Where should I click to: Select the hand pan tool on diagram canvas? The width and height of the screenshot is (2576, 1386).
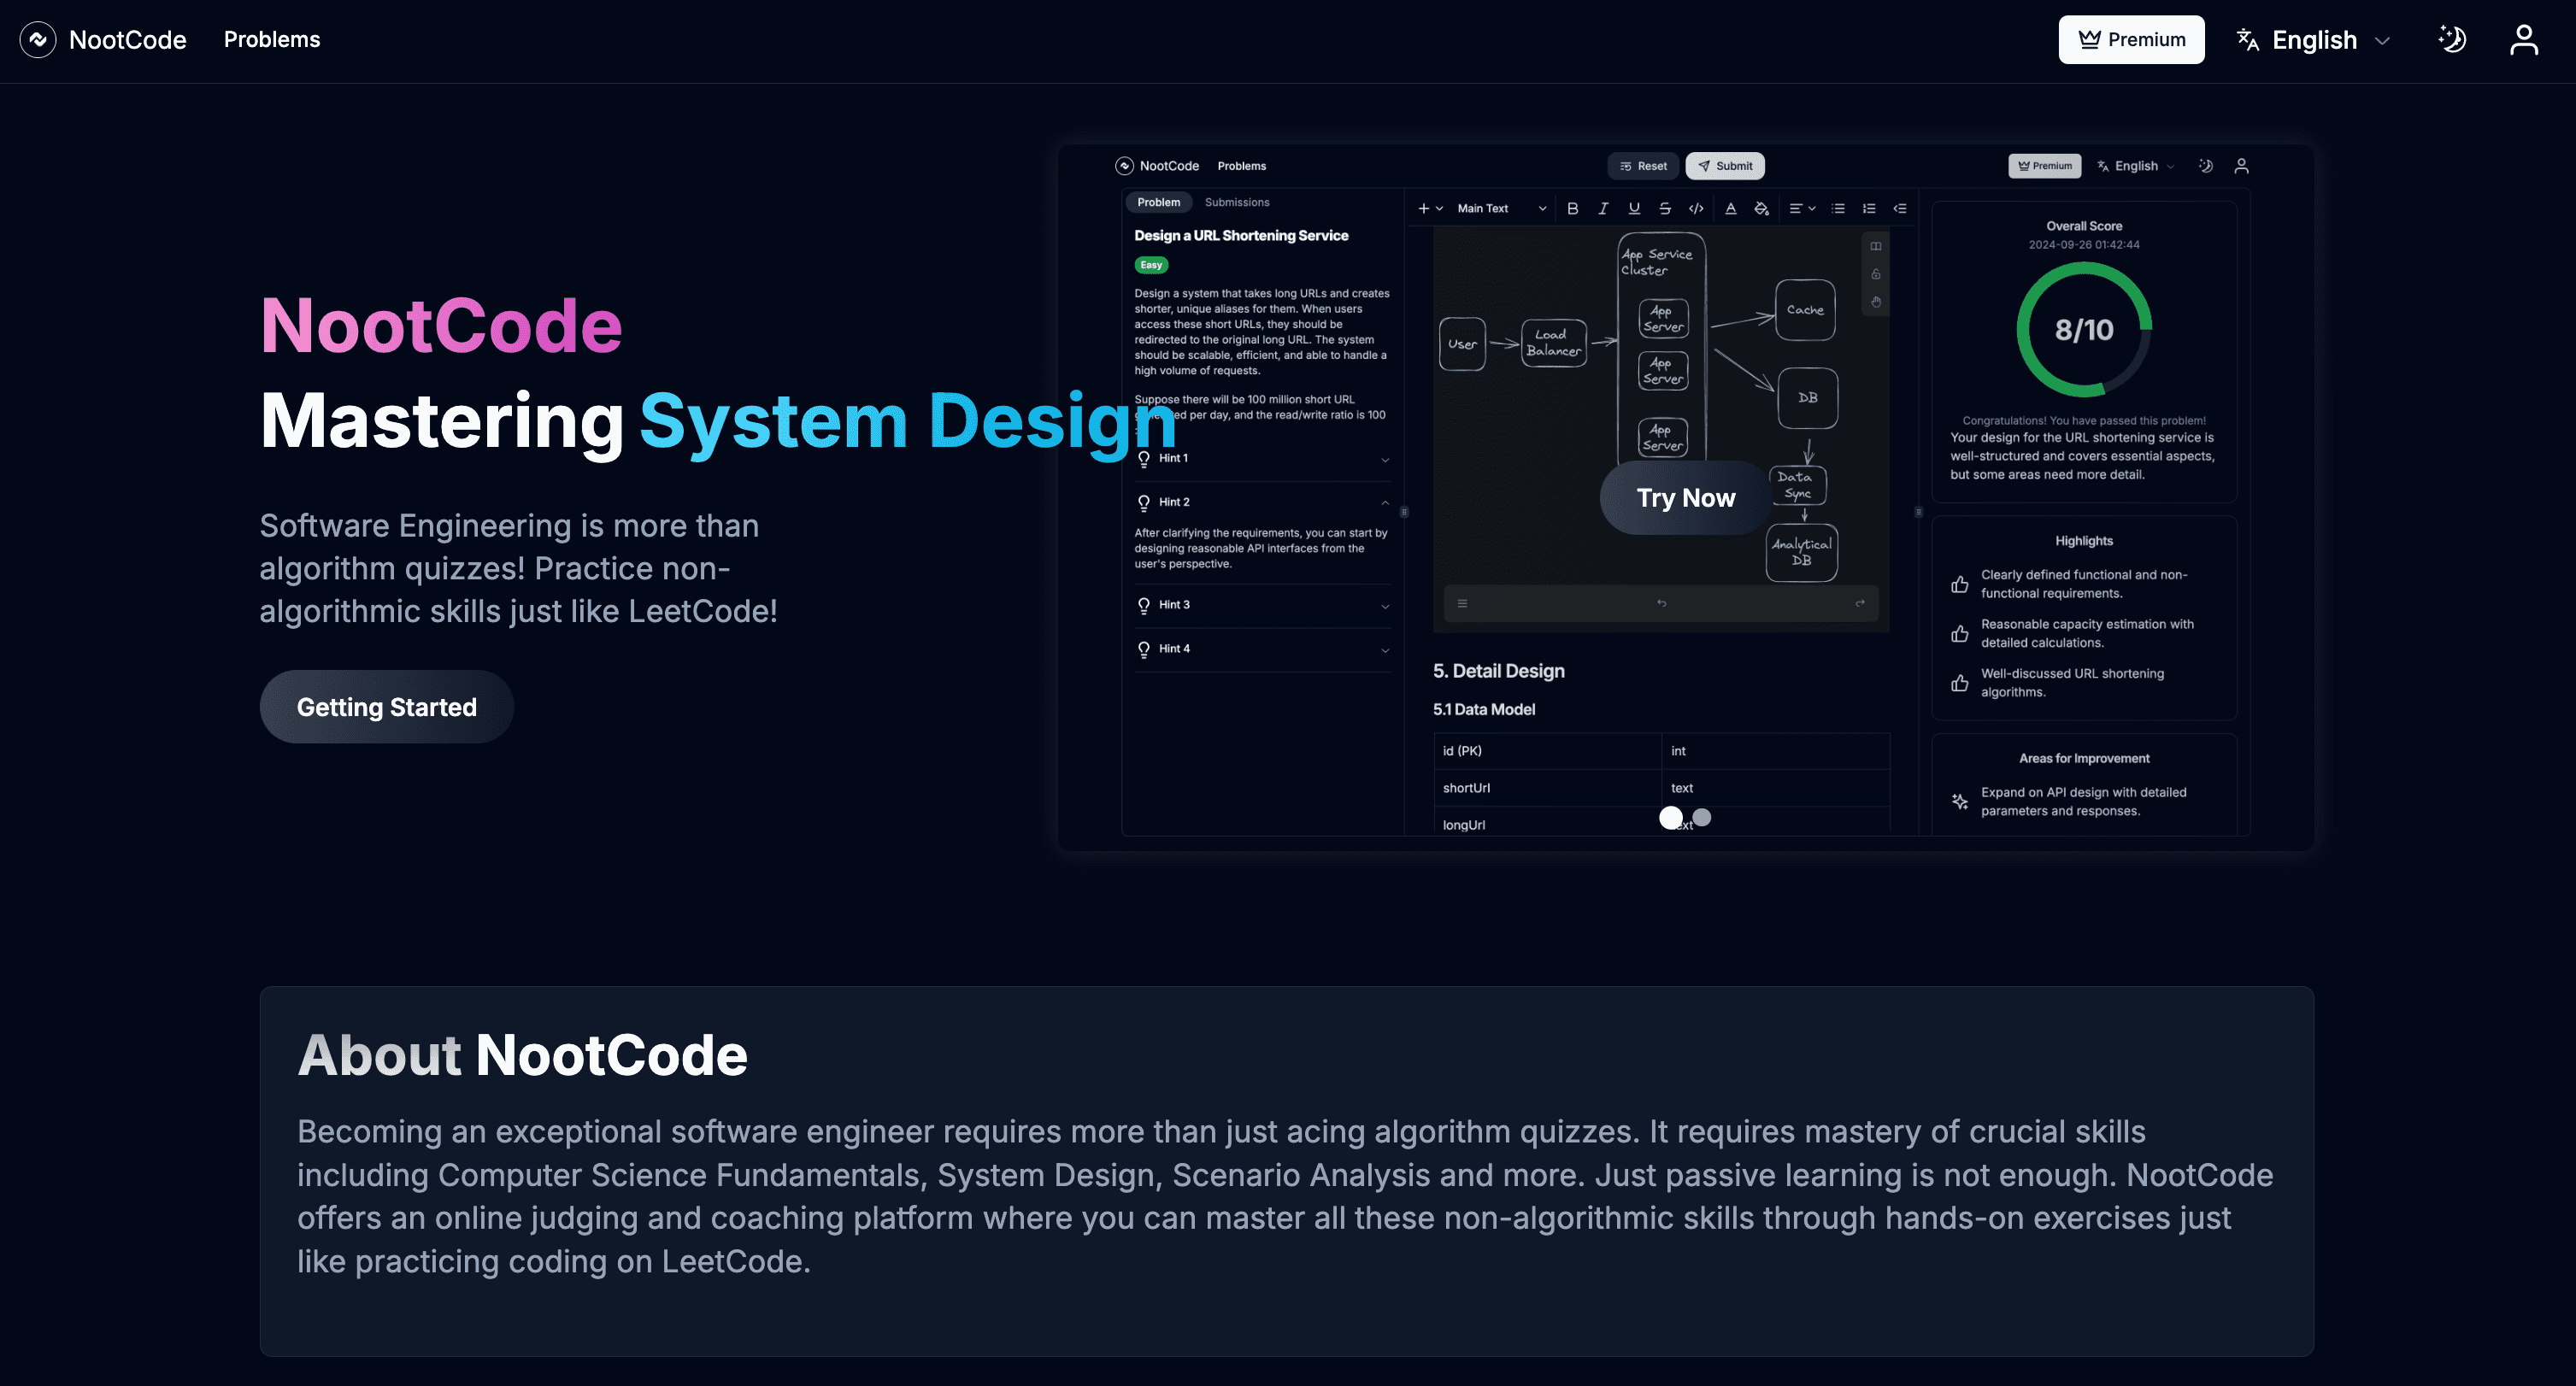pyautogui.click(x=1875, y=302)
